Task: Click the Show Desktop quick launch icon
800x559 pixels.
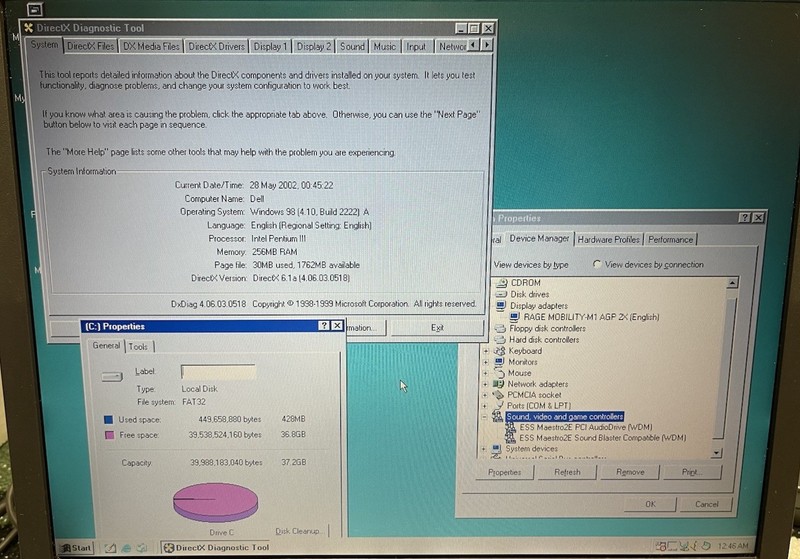Action: pos(110,548)
